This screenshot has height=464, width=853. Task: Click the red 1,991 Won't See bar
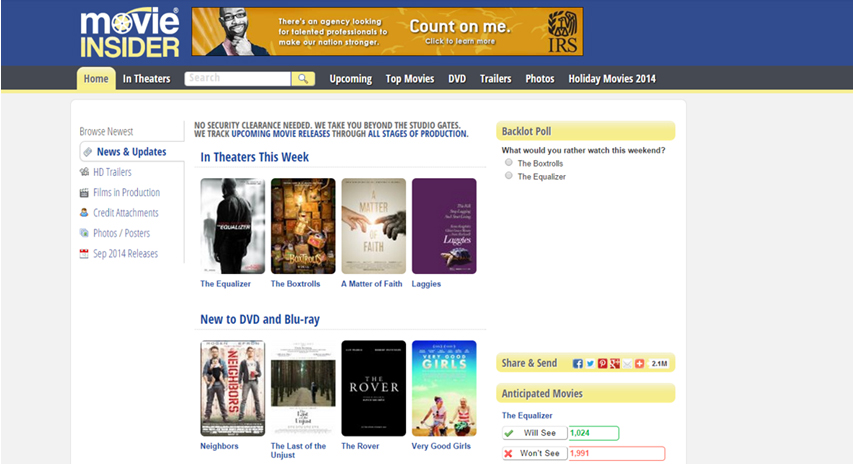[x=617, y=453]
